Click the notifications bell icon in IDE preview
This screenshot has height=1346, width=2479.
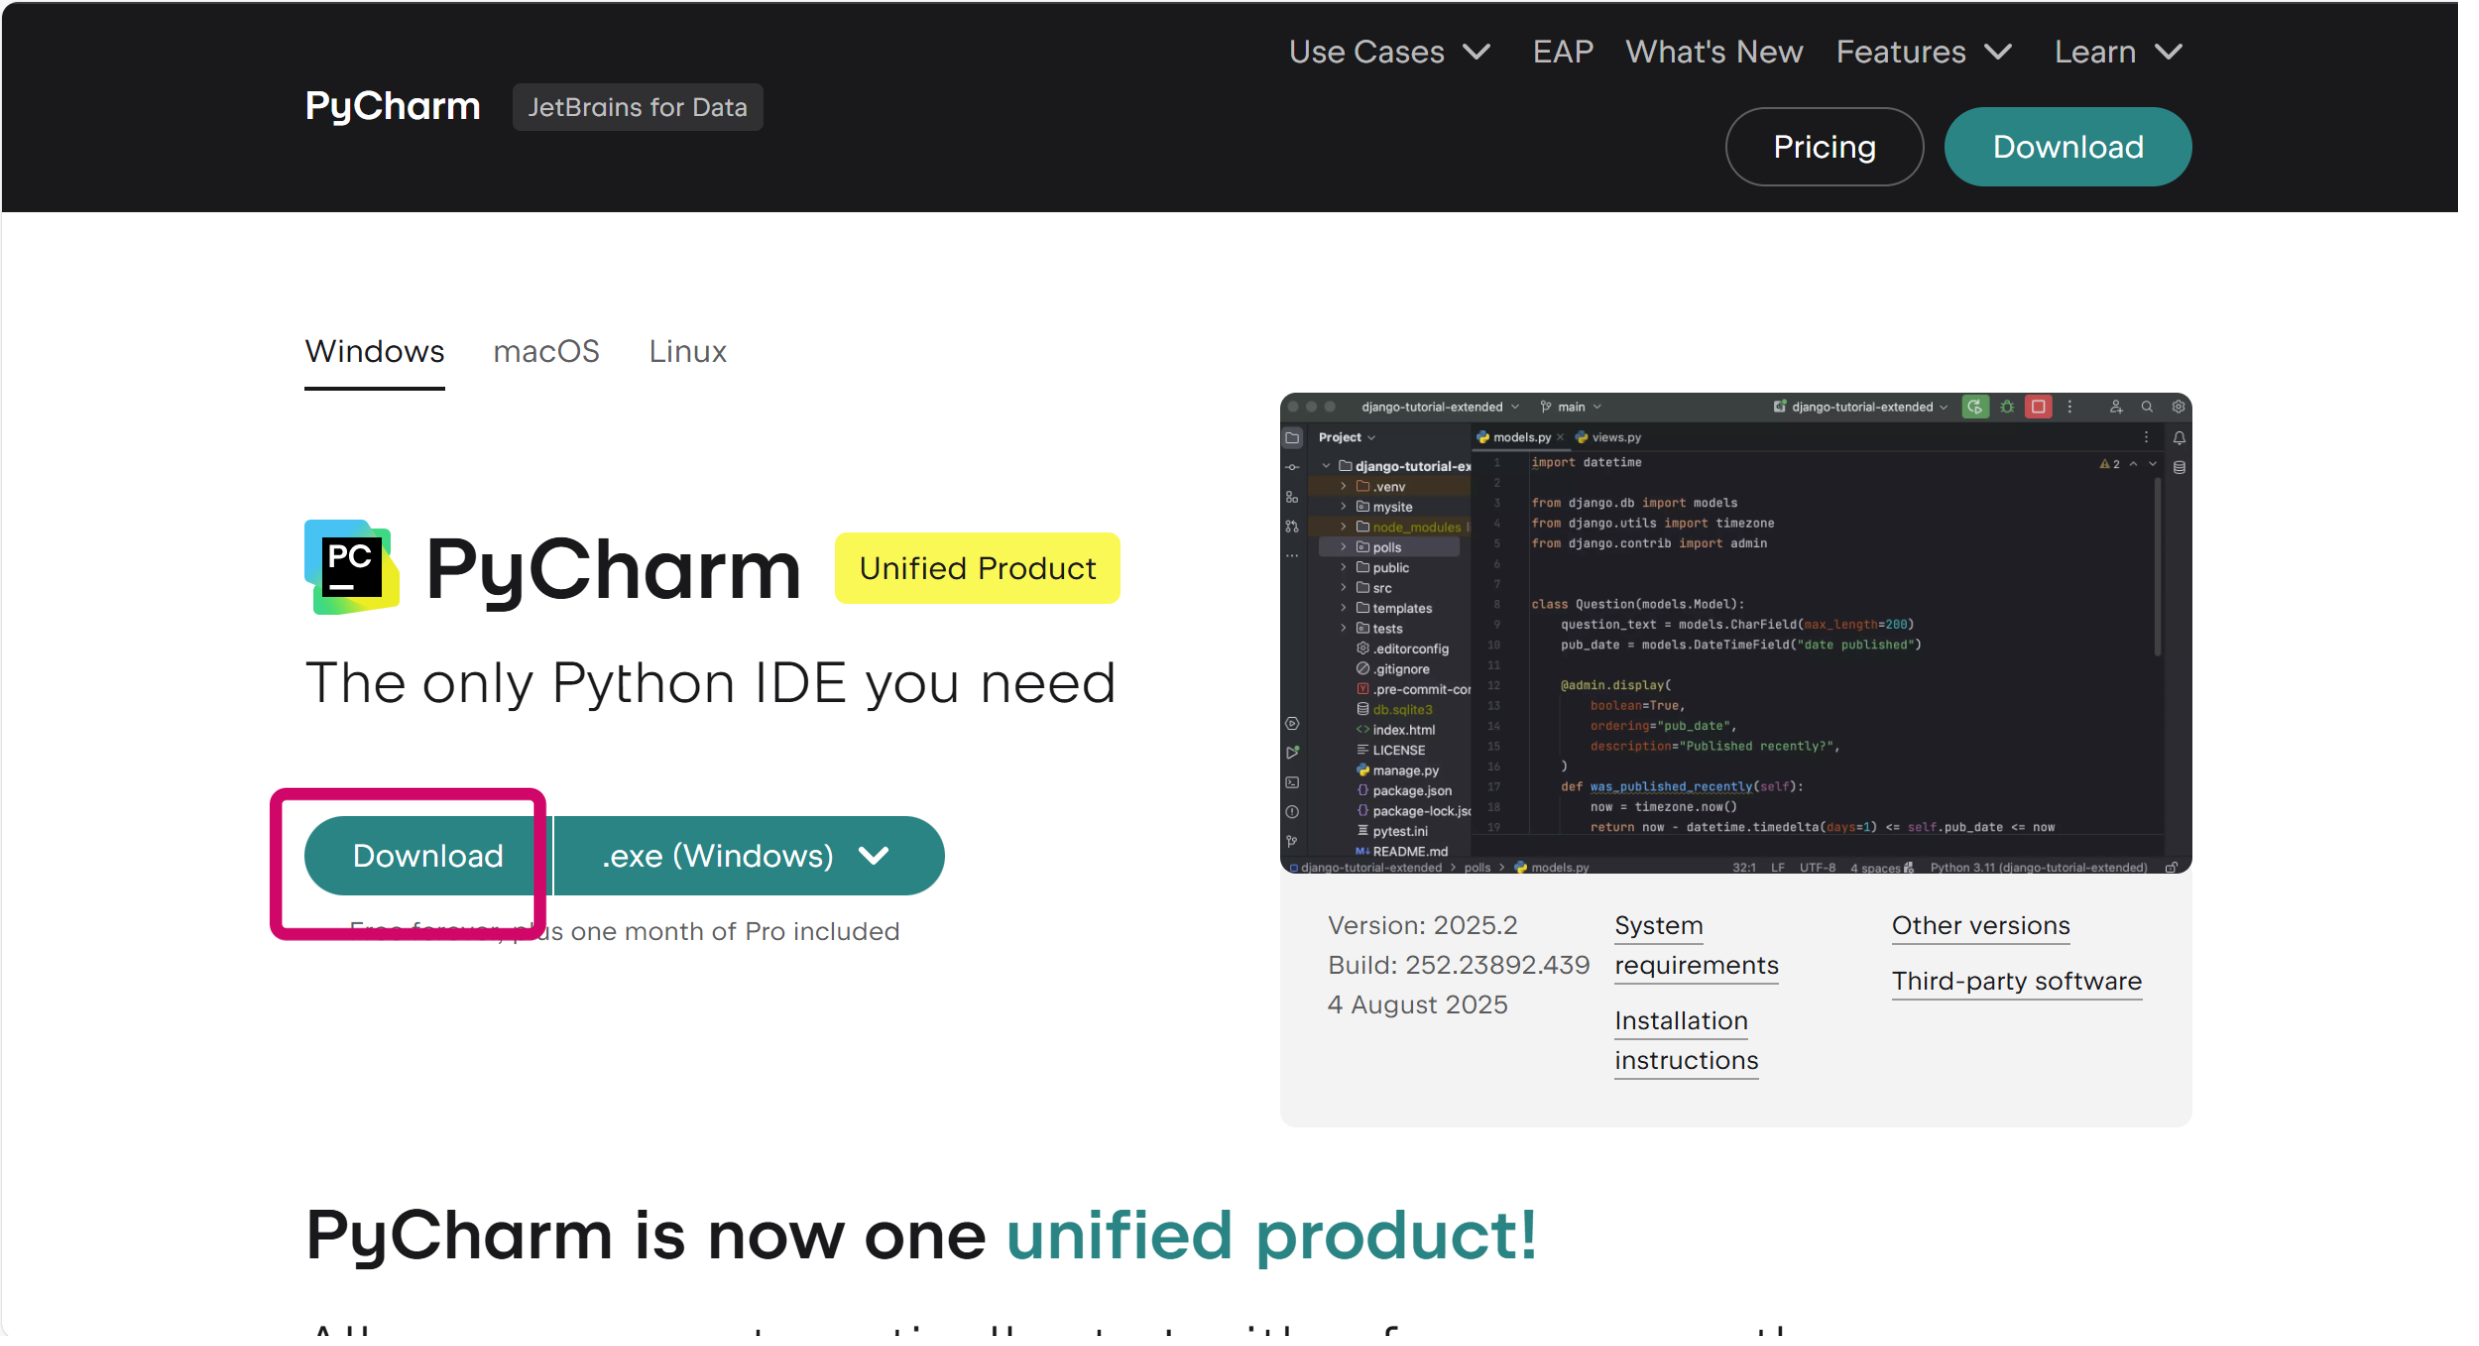tap(2179, 438)
